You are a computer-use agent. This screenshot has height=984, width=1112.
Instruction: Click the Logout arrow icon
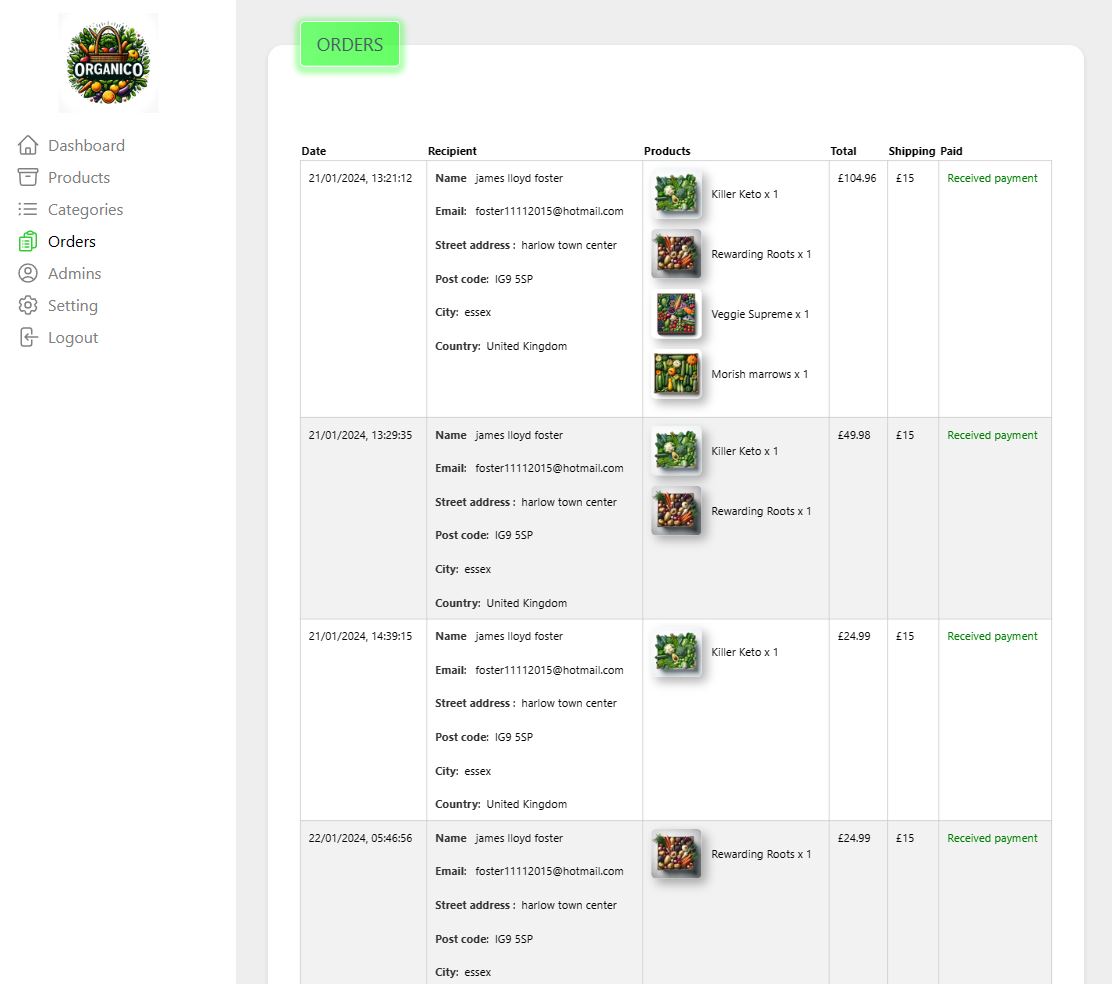point(28,337)
